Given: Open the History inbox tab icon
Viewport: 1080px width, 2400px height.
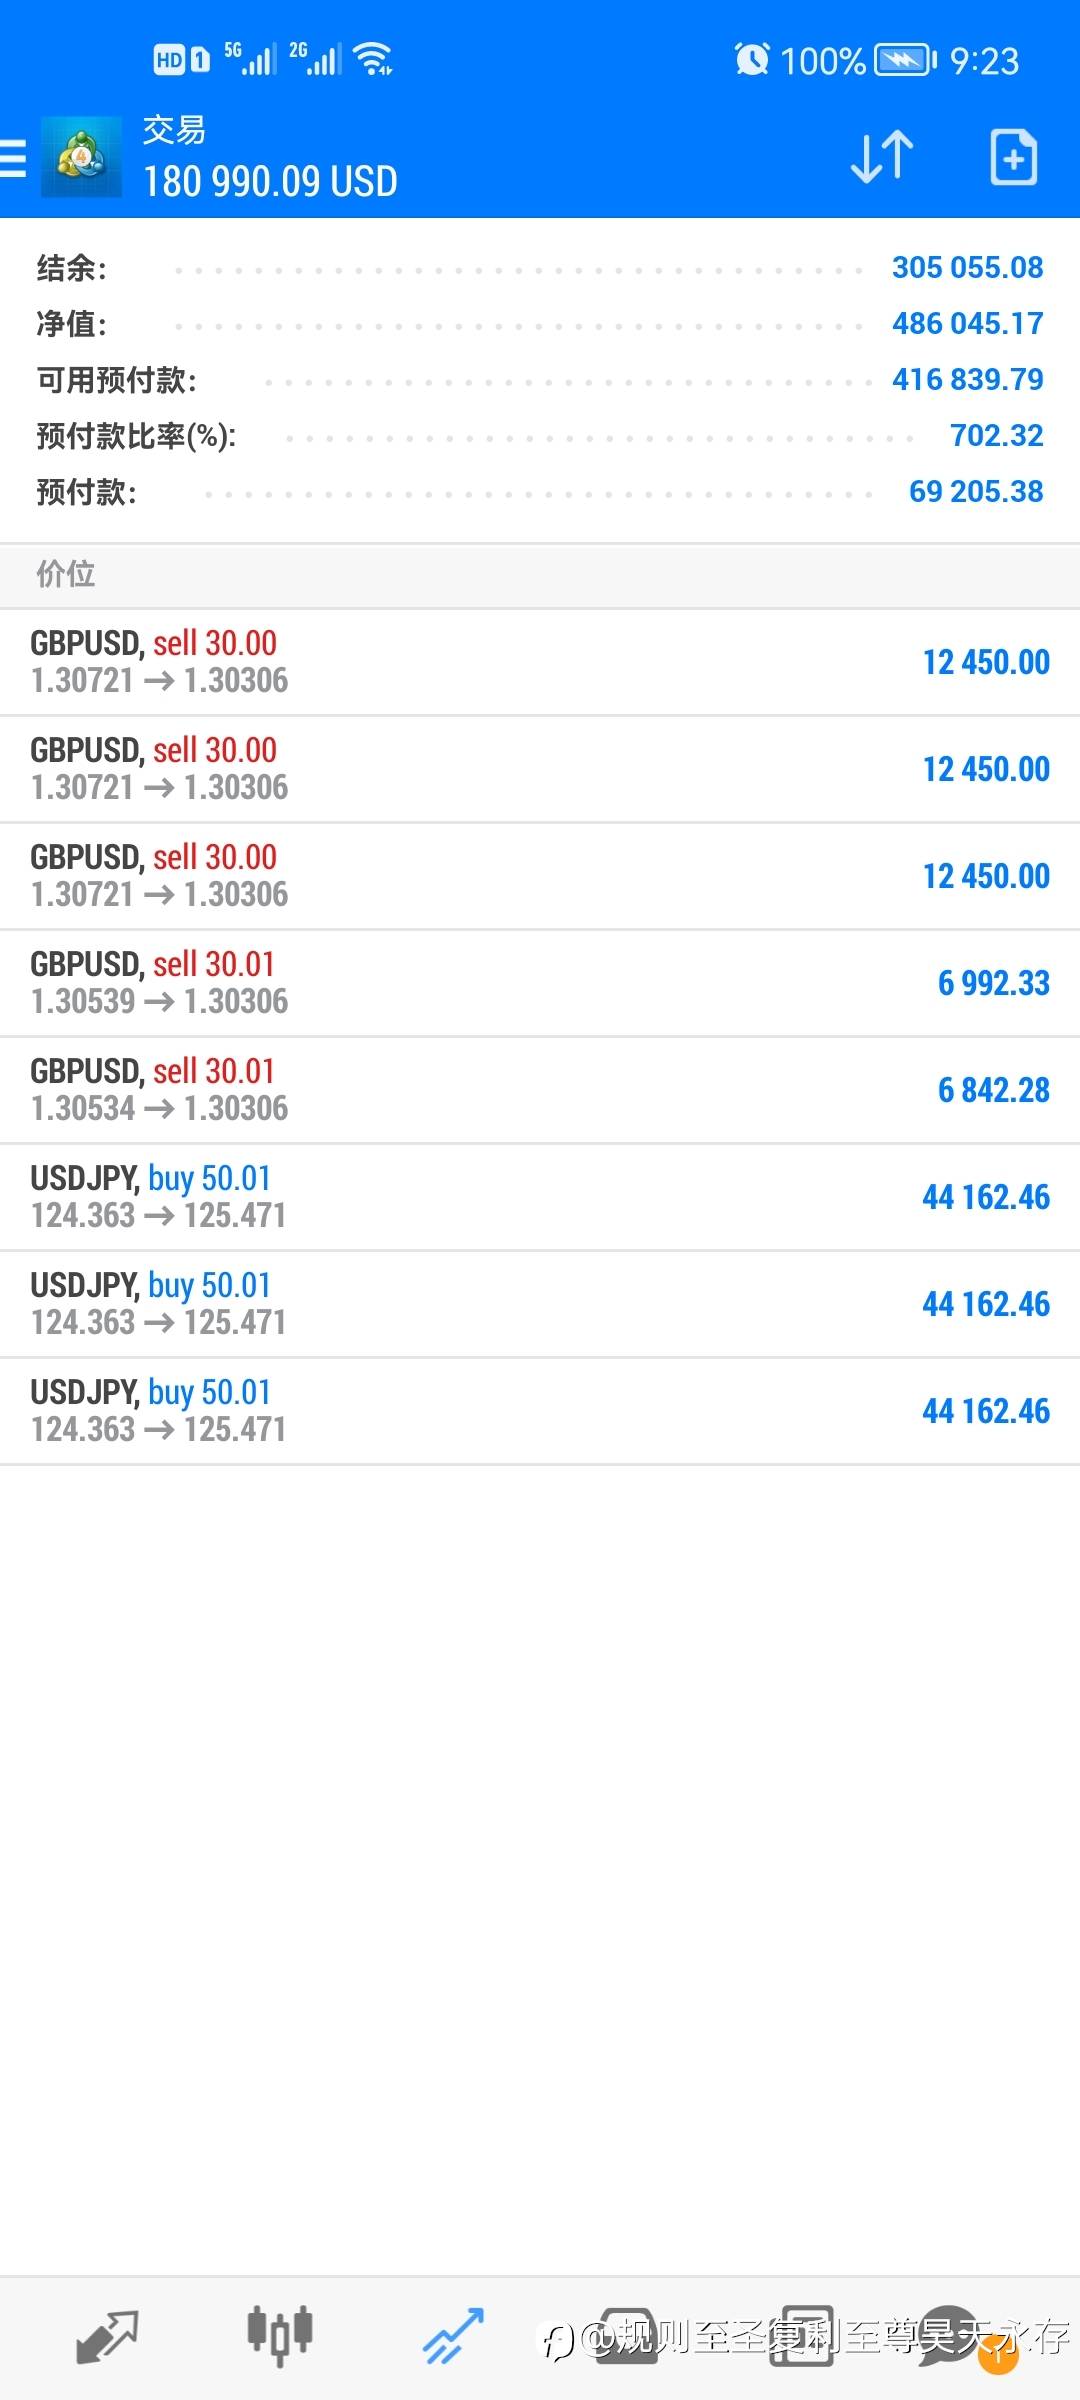Looking at the screenshot, I should 627,2336.
